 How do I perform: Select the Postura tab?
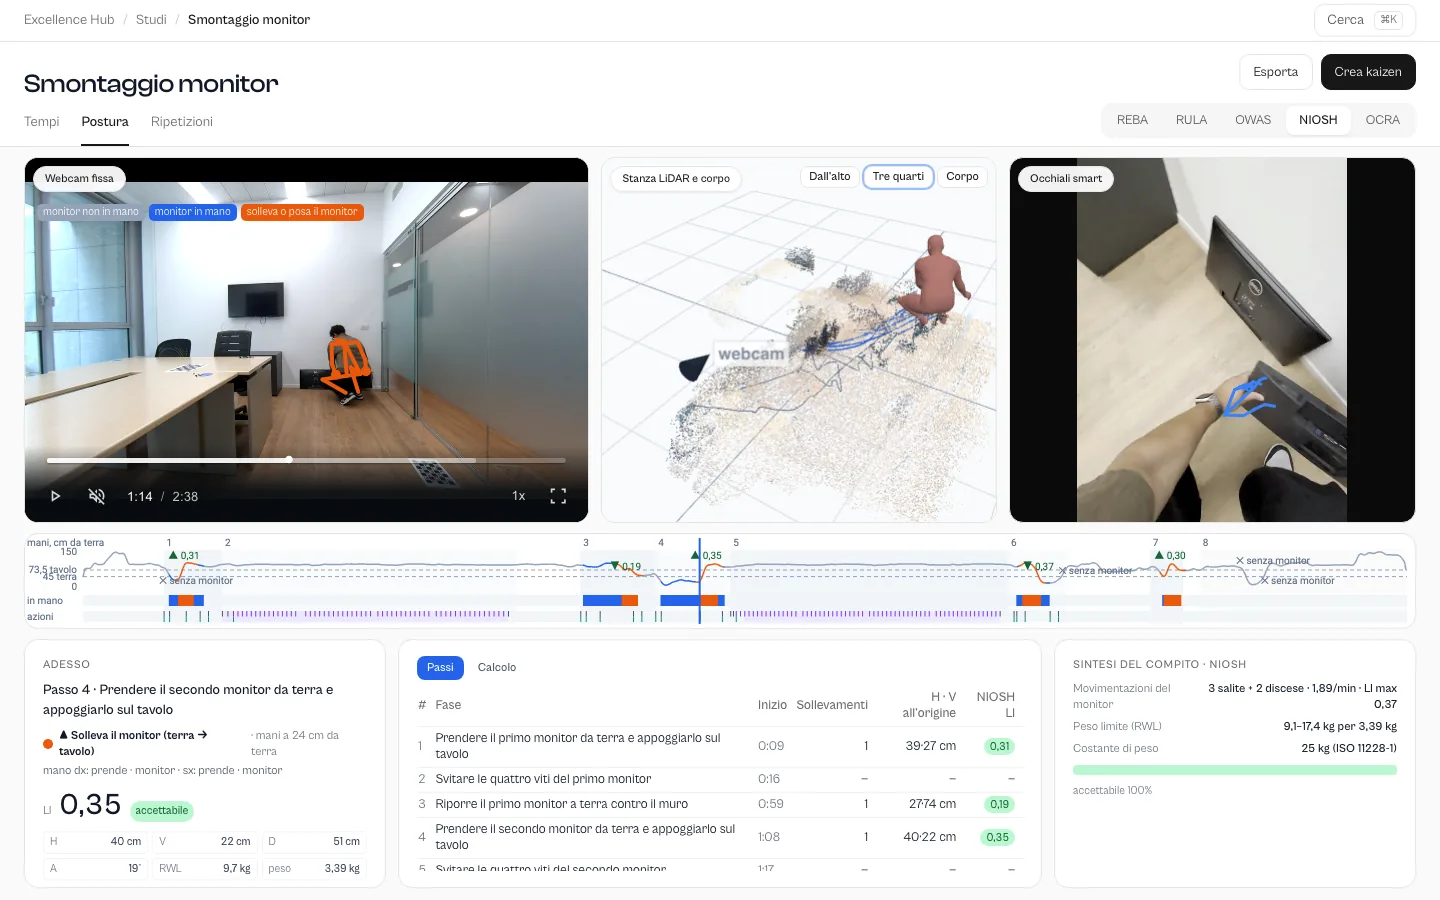[x=105, y=122]
